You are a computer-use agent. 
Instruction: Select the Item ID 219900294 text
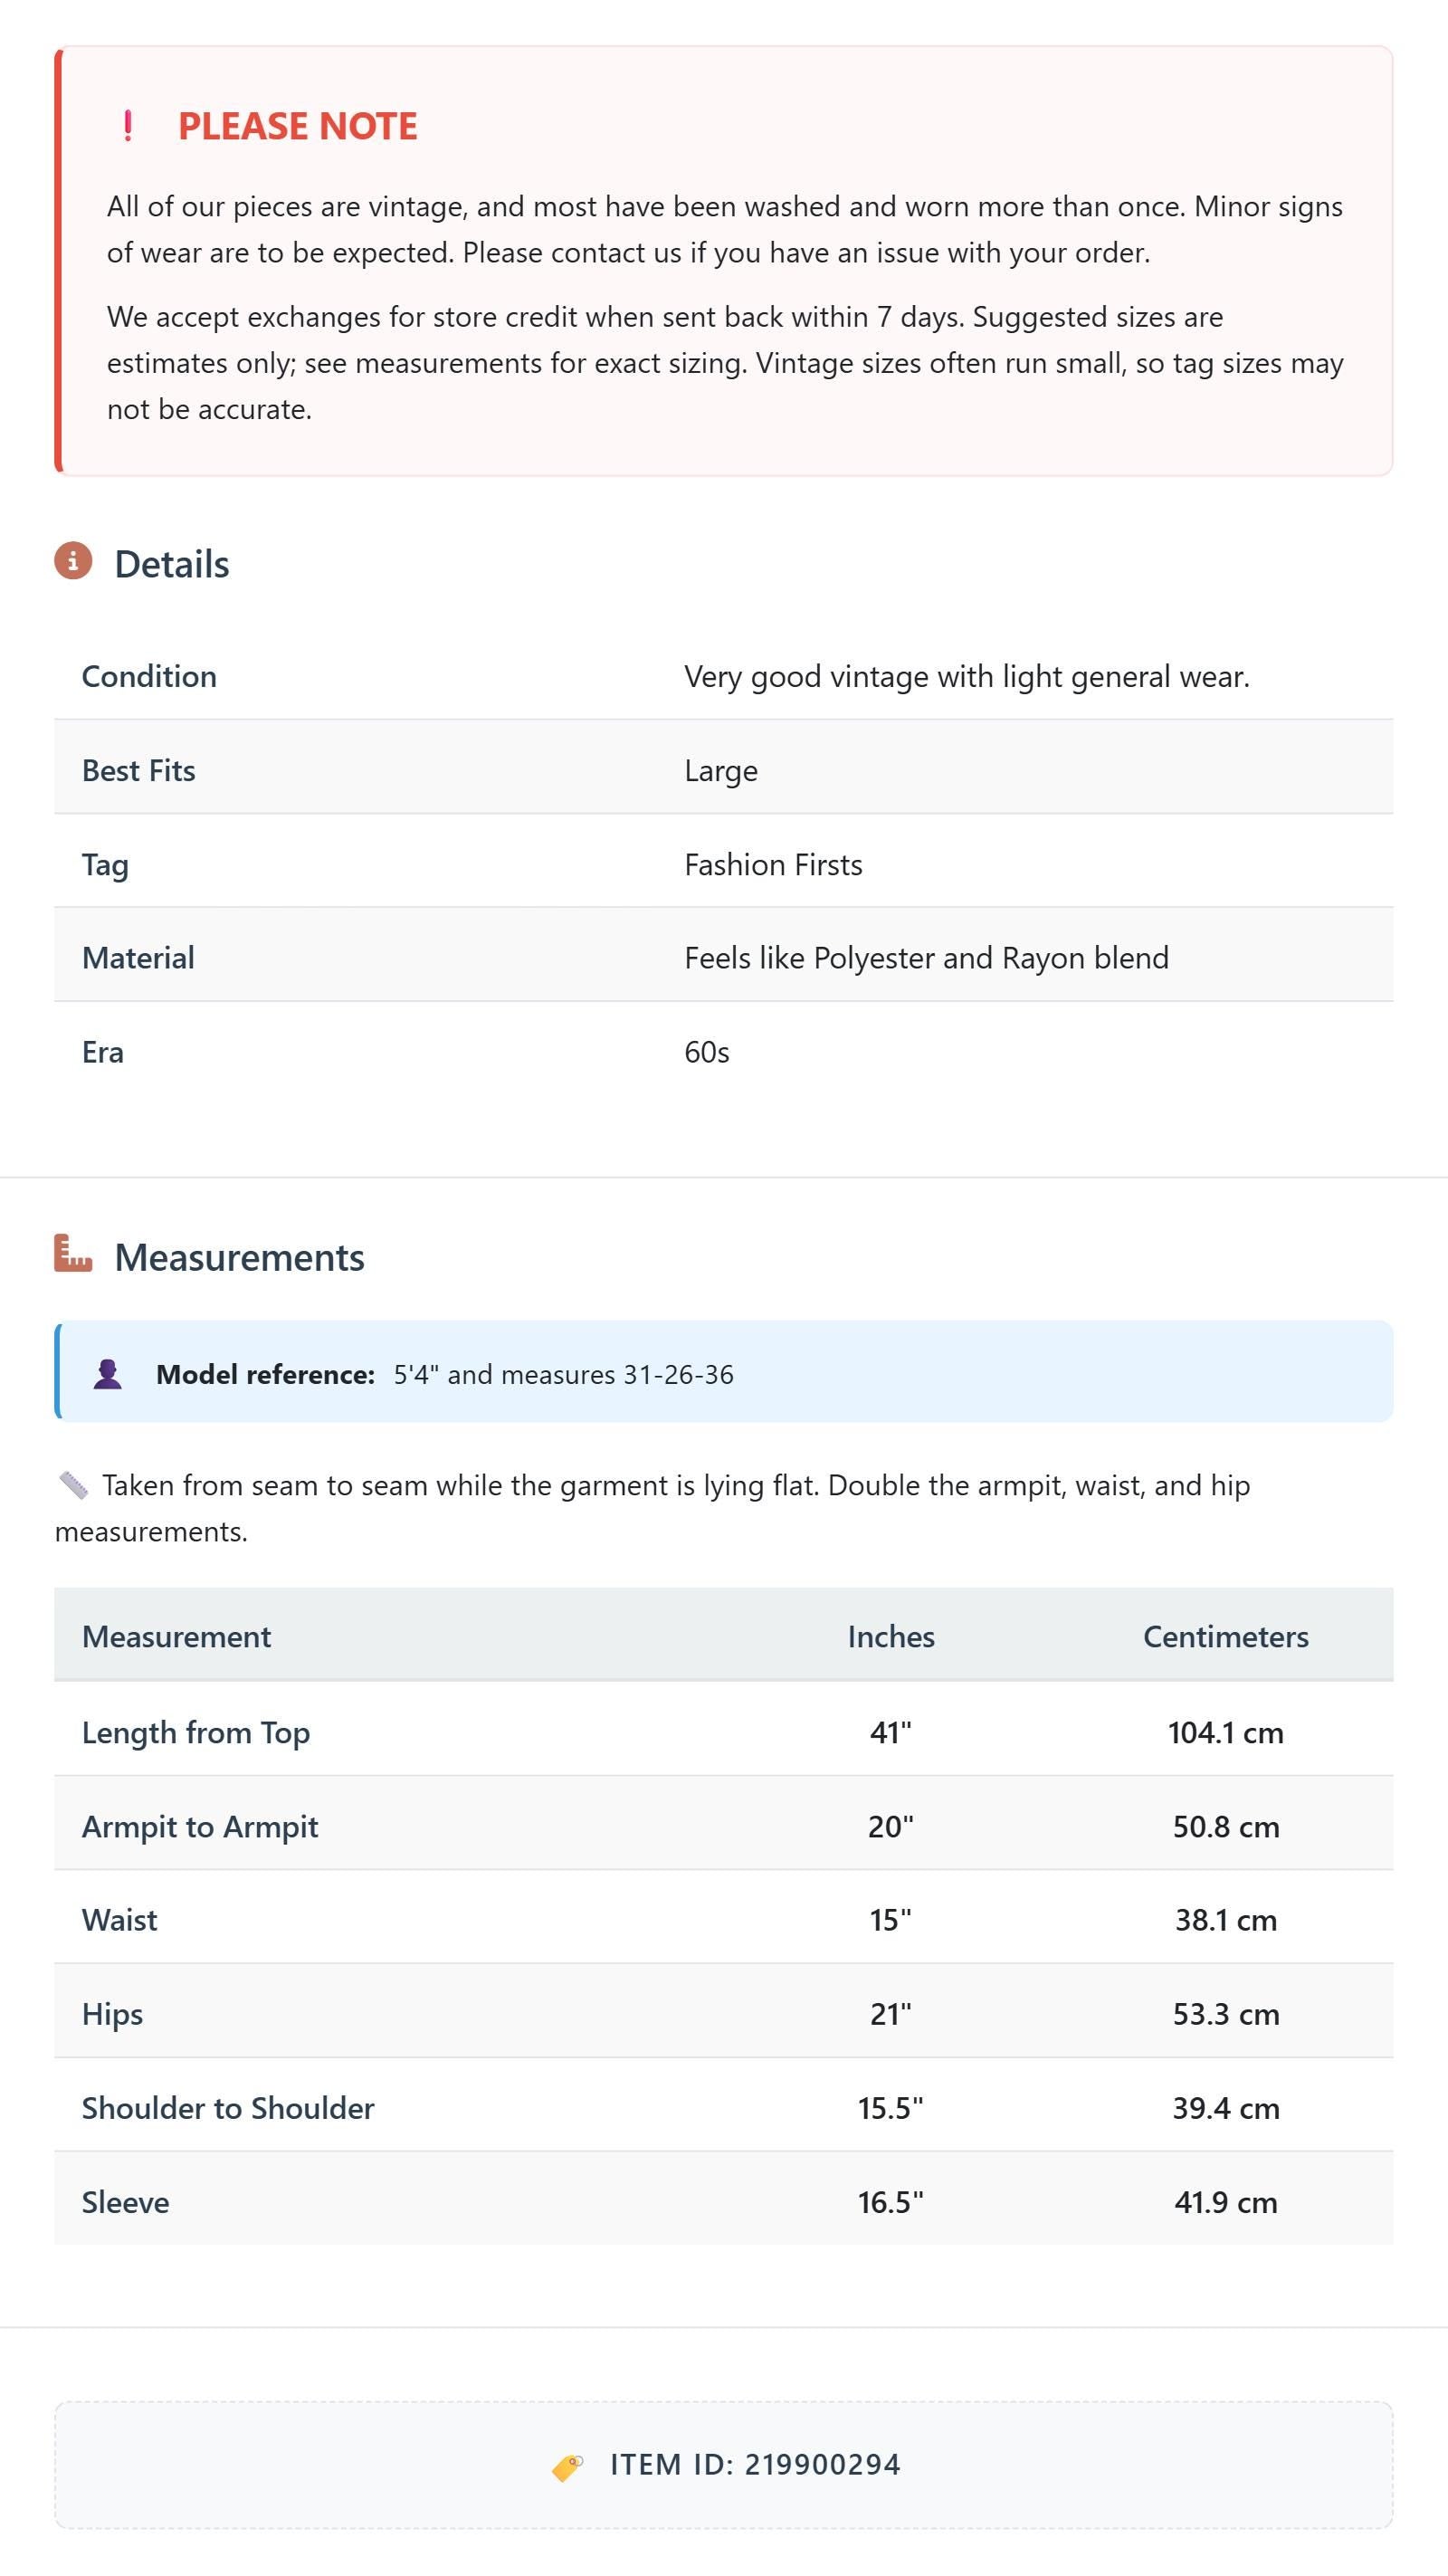tap(755, 2465)
